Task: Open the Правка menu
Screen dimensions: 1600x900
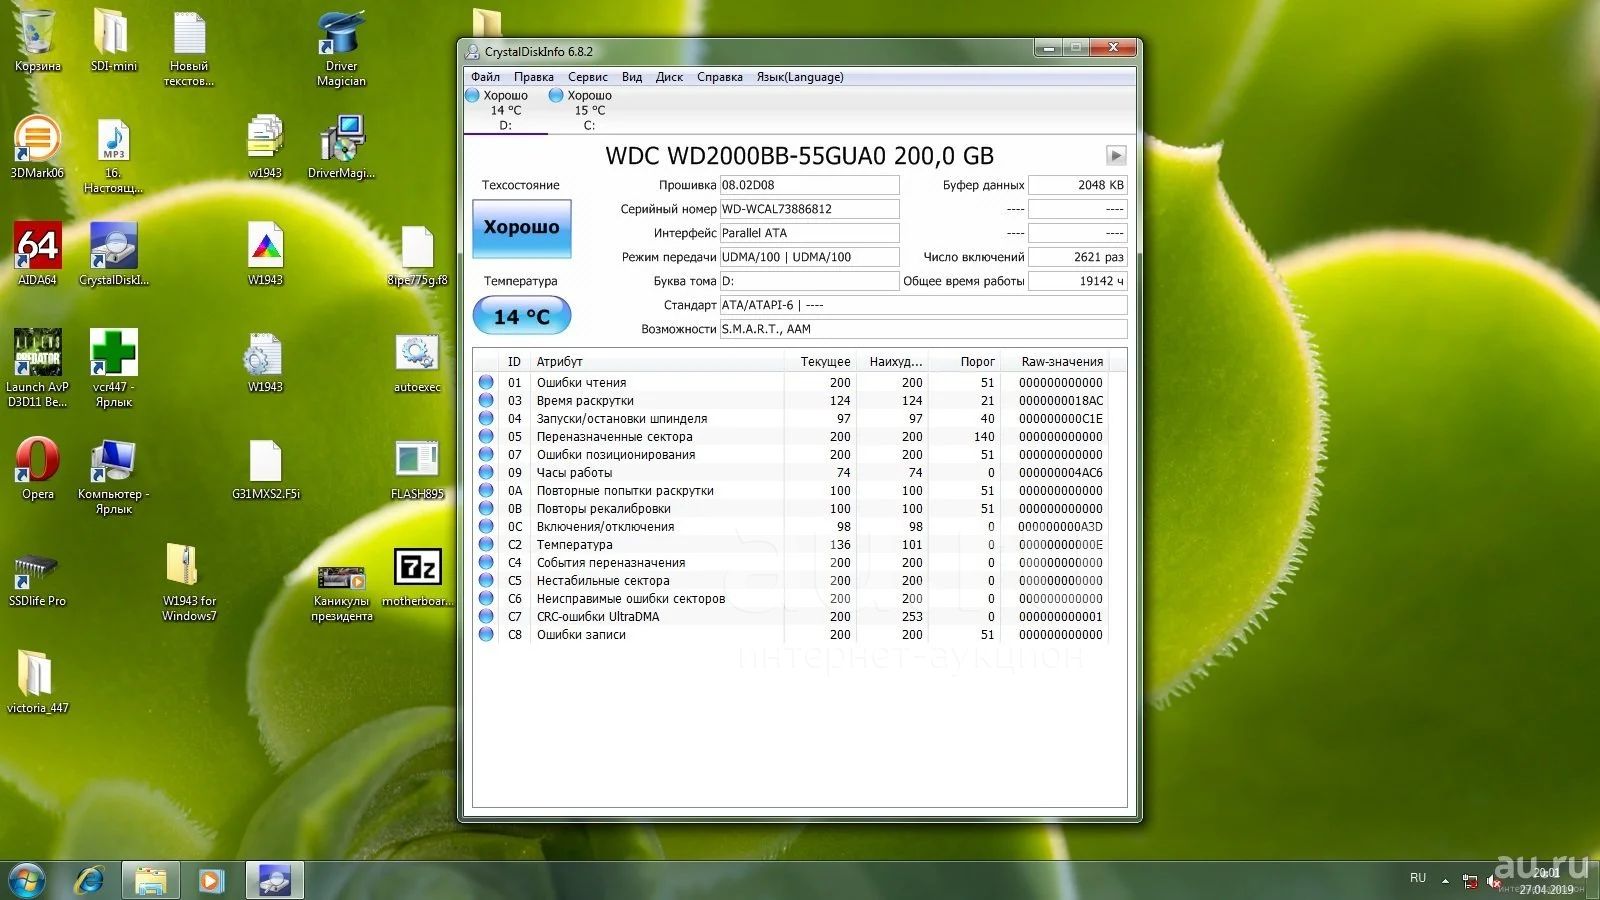Action: click(x=533, y=77)
